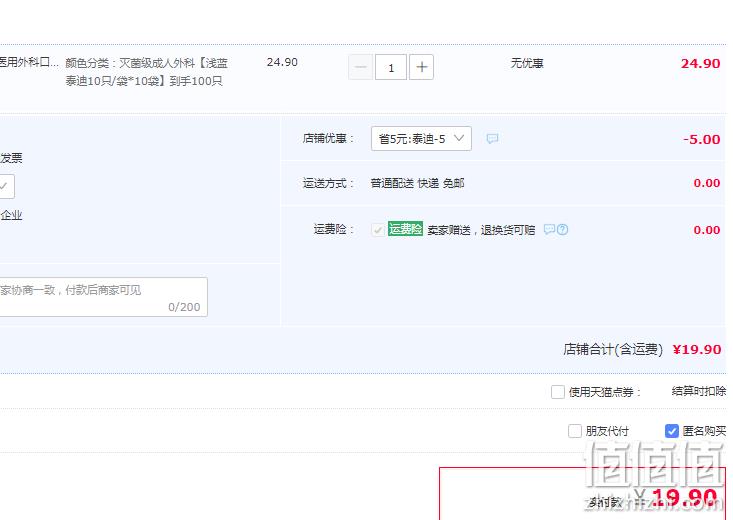The image size is (733, 520).
Task: Click the message icon beside the 店铺优惠 dropdown
Action: pyautogui.click(x=492, y=138)
